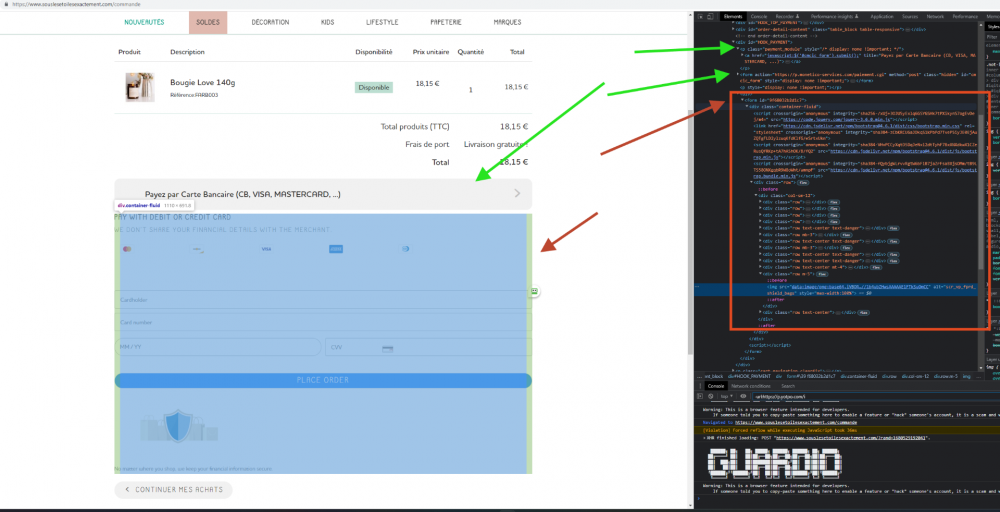Open the Recorder tab
Viewport: 1000px width, 512px height.
pos(788,16)
